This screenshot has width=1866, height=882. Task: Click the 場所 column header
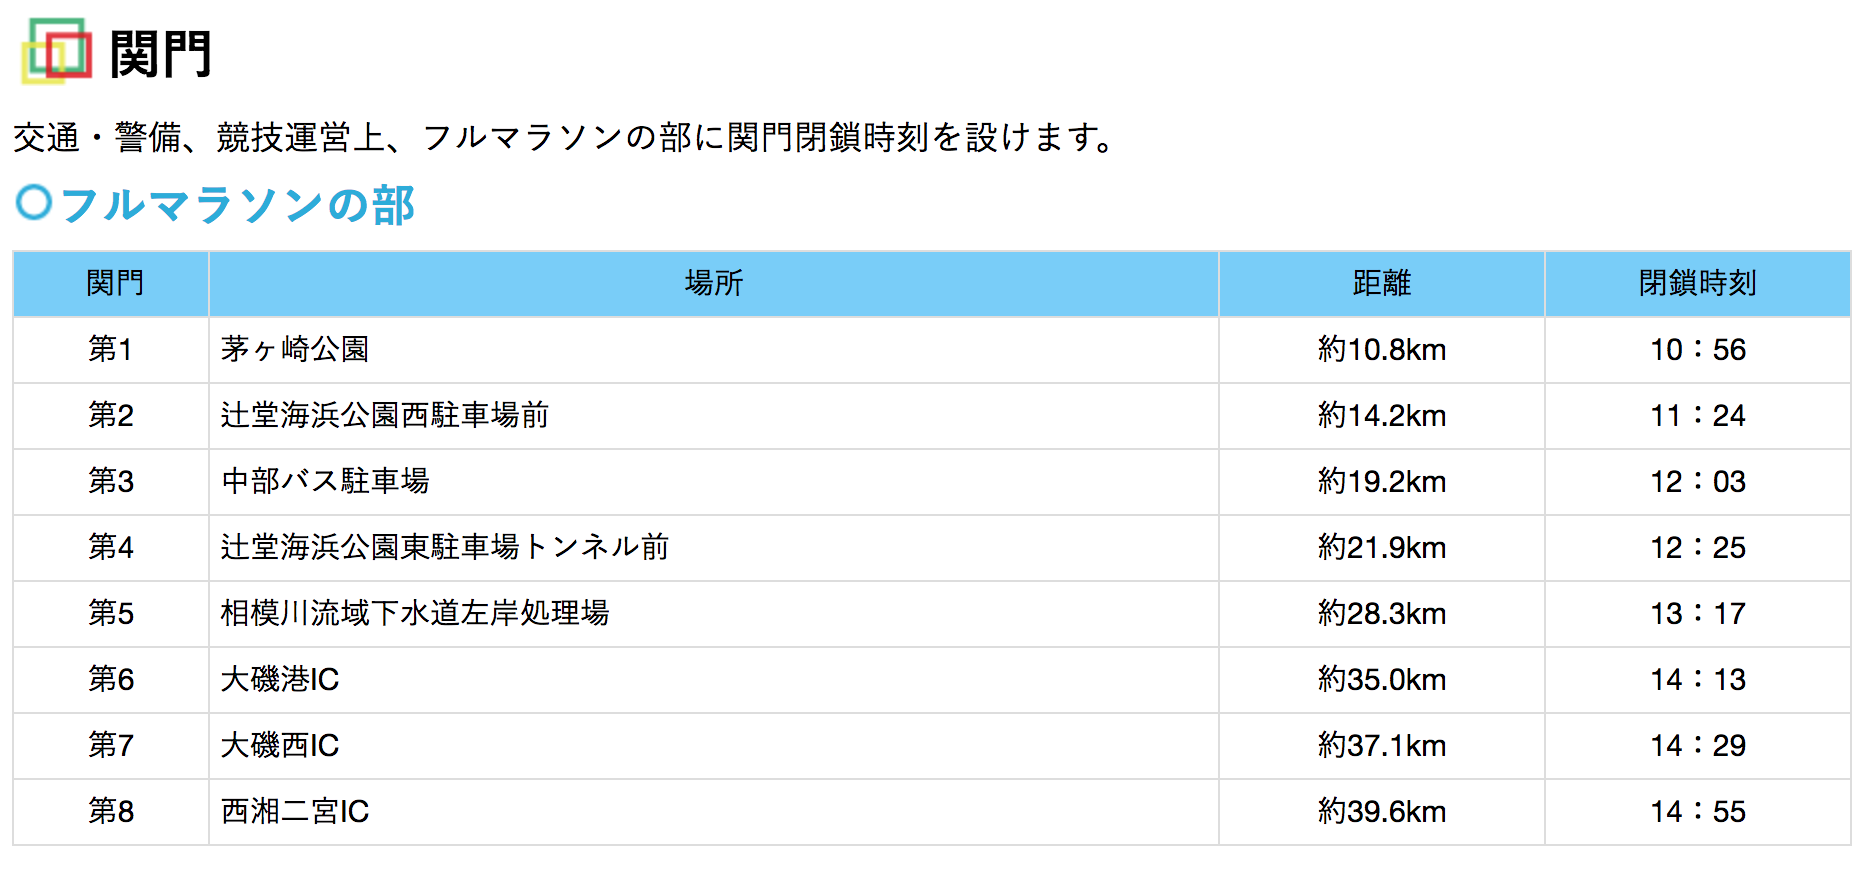pos(713,283)
